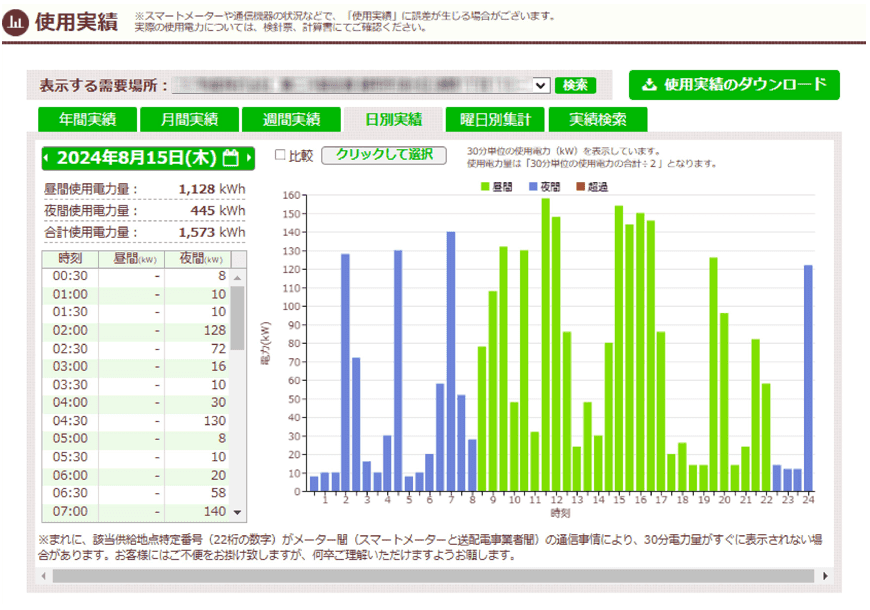Switch to the 曜日別集計 tab

coord(495,120)
